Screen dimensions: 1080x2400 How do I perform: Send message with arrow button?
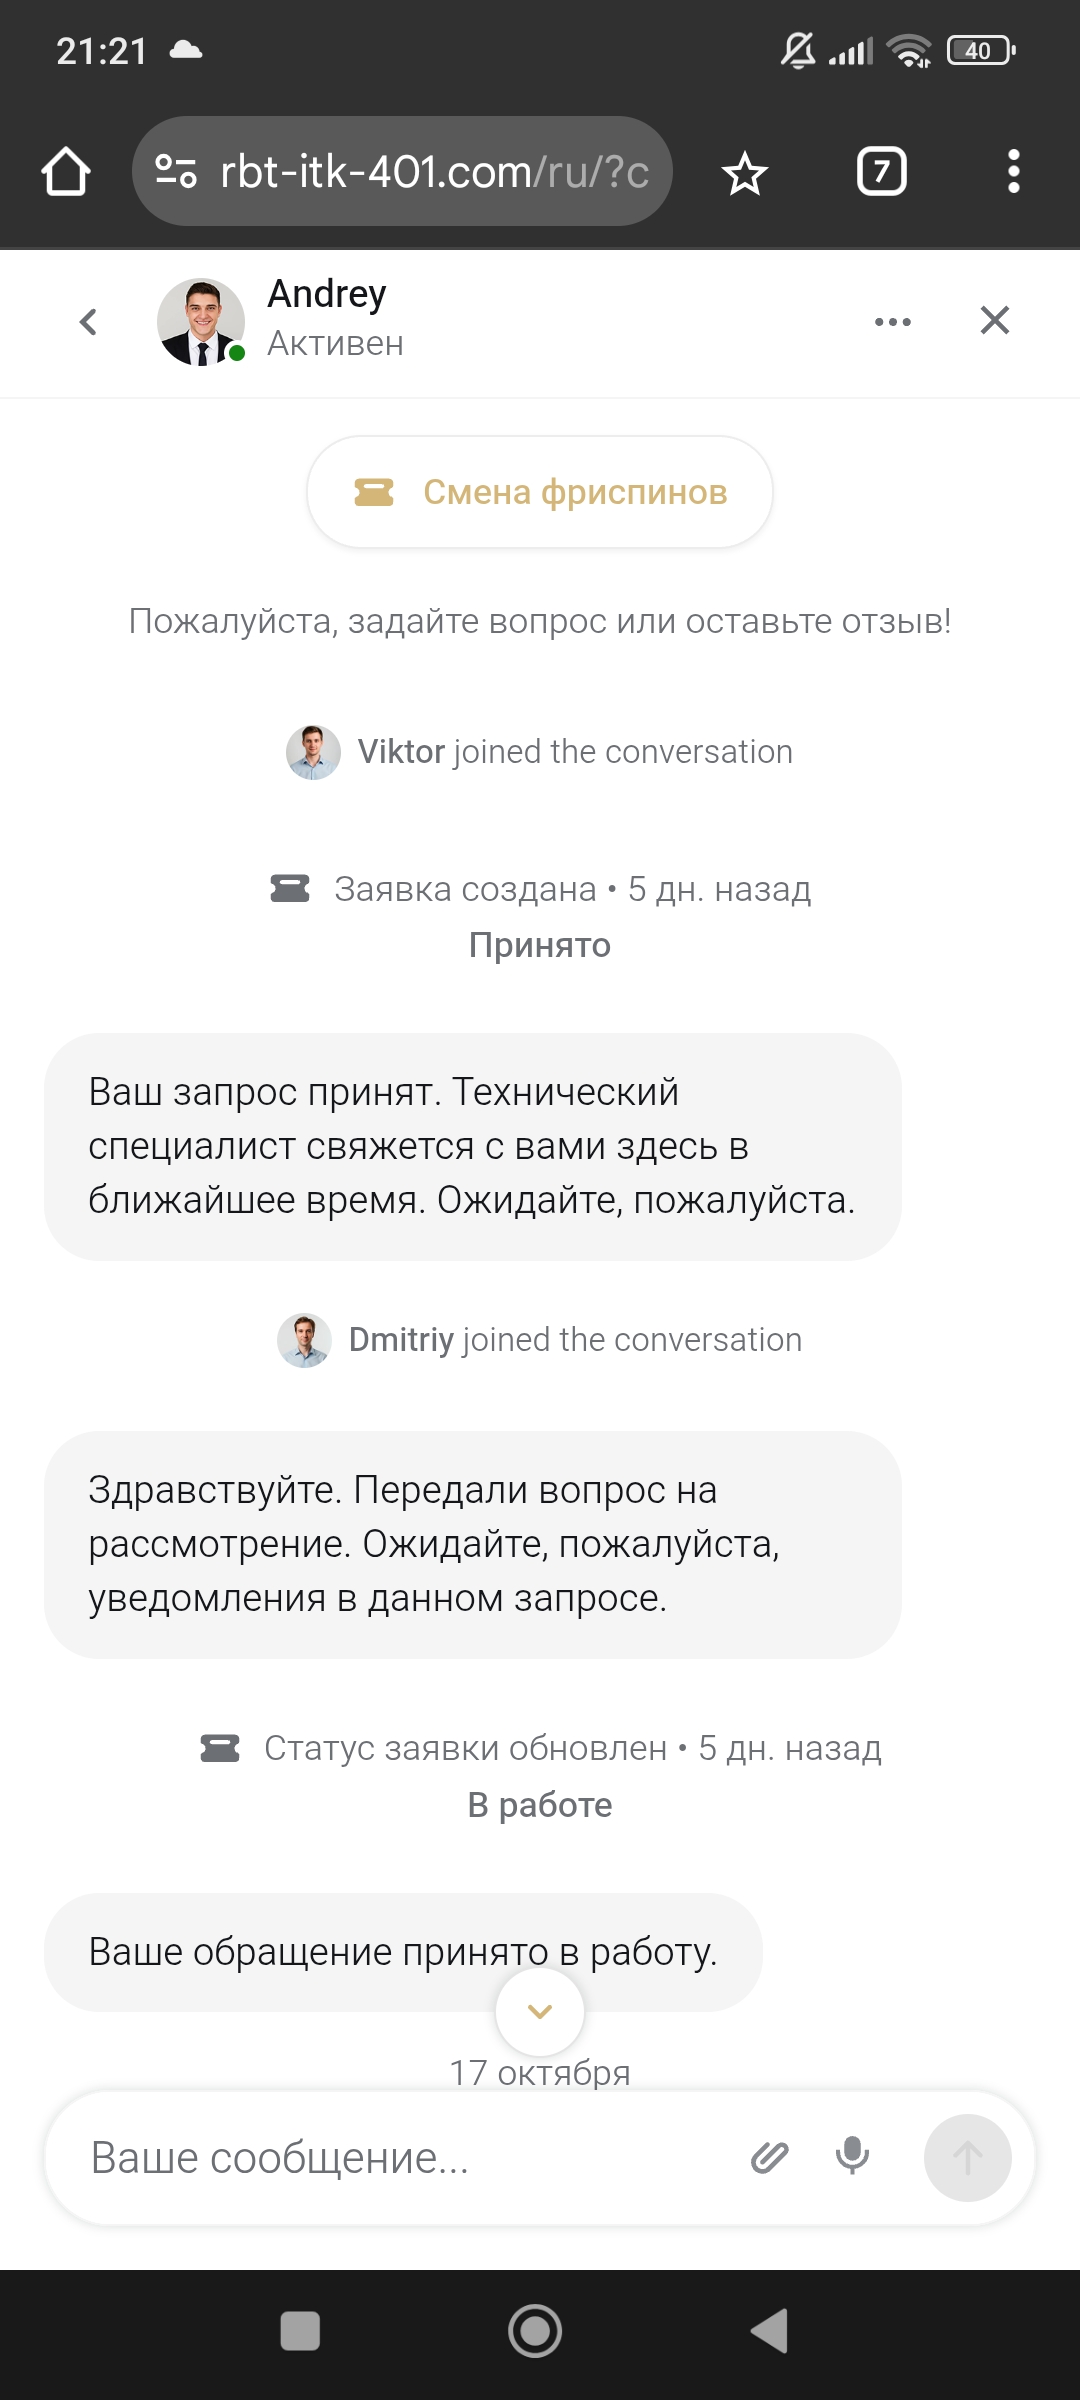(x=967, y=2158)
